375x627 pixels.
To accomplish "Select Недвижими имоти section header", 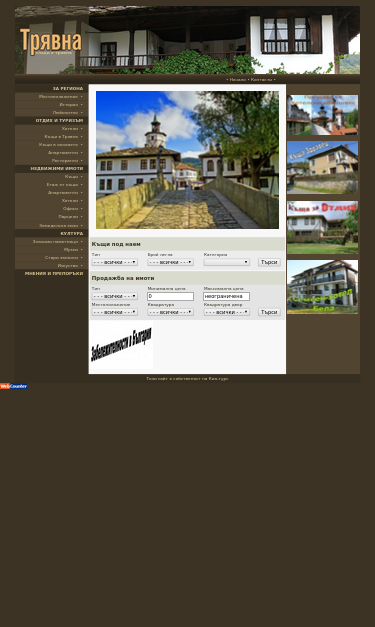I will pos(57,168).
